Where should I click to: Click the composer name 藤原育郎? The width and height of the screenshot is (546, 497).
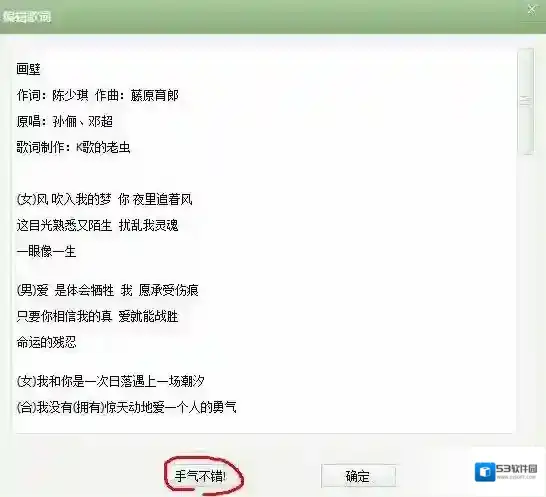pyautogui.click(x=155, y=95)
